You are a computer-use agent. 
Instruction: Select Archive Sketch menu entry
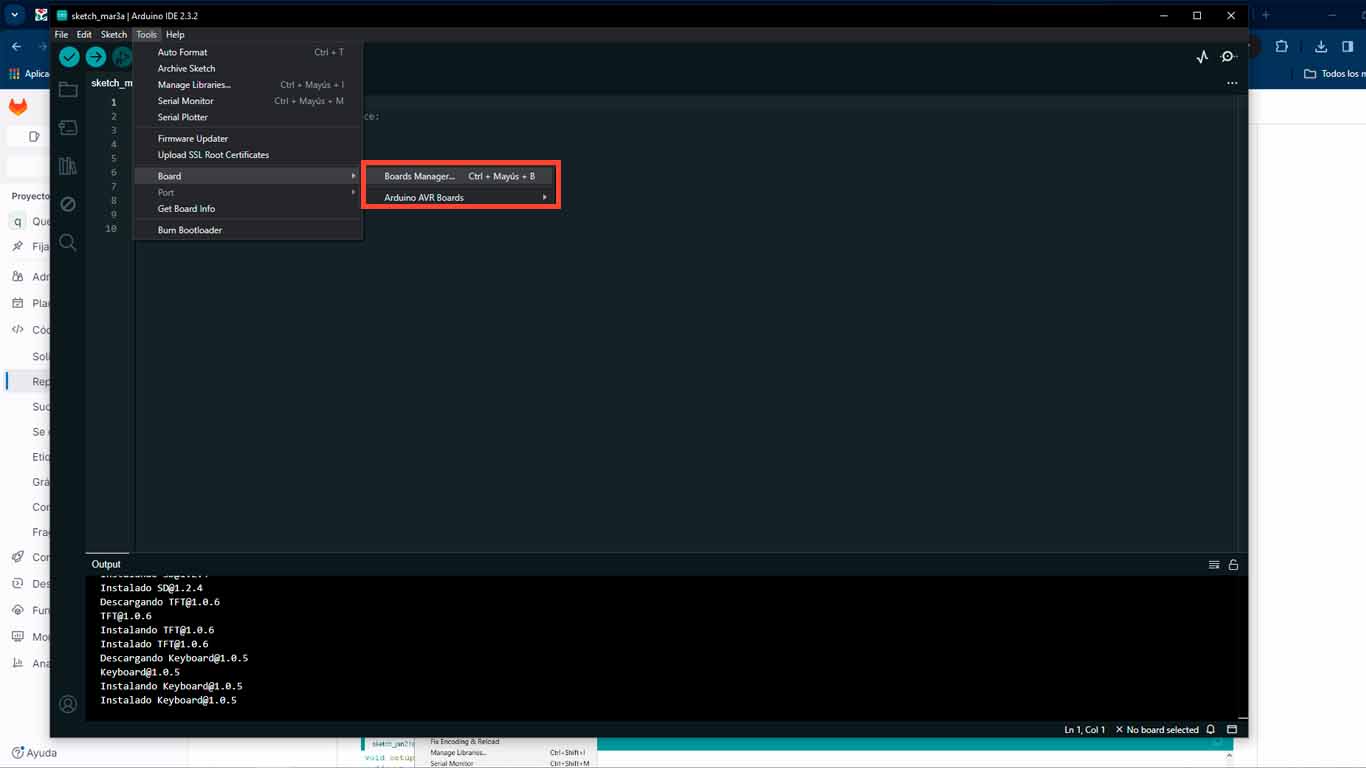click(x=247, y=68)
